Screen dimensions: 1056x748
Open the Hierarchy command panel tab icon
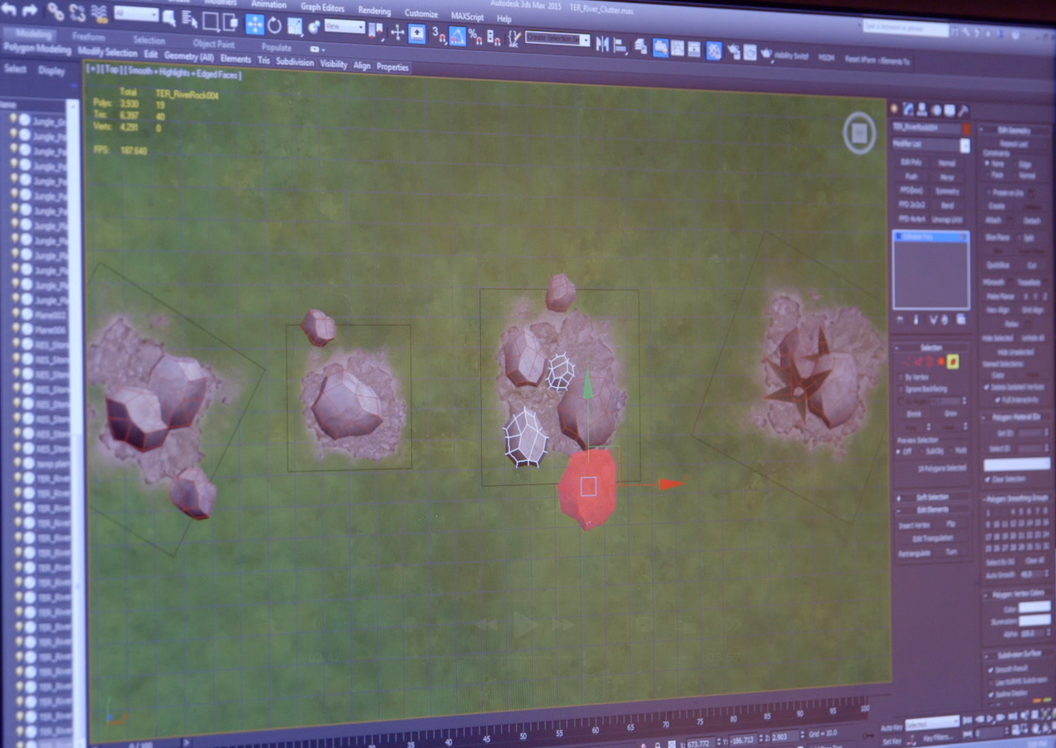[922, 110]
